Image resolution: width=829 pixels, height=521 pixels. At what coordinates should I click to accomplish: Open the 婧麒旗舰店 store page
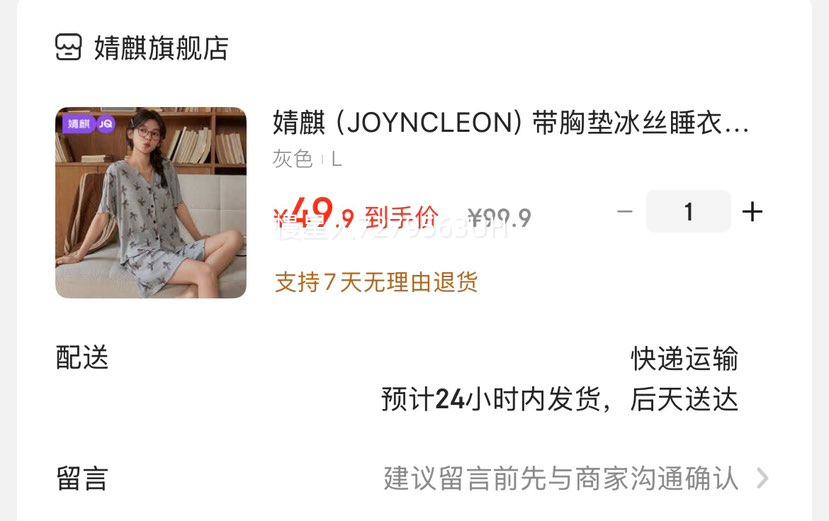tap(161, 48)
